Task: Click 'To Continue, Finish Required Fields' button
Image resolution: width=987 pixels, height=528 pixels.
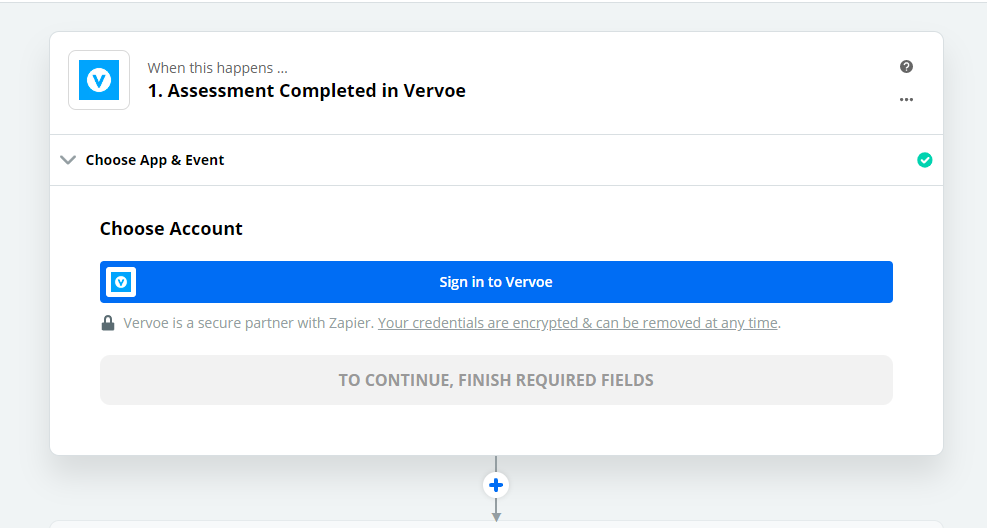Action: [496, 380]
